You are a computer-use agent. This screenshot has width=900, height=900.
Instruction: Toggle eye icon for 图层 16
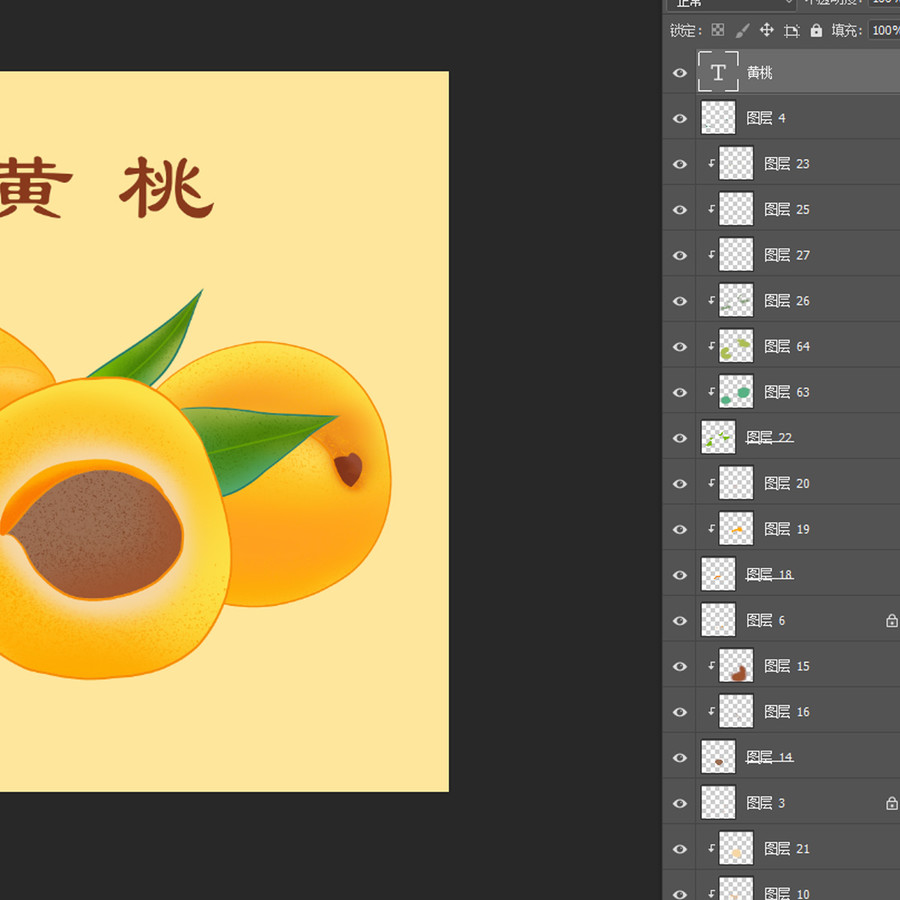(680, 712)
